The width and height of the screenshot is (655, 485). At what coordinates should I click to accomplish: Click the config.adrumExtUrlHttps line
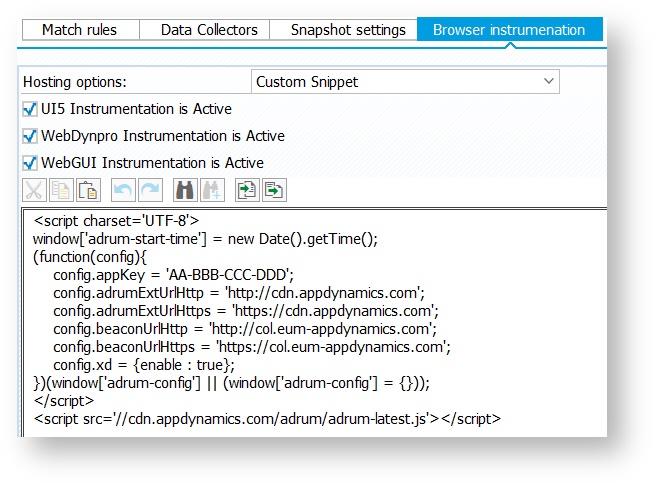[246, 311]
